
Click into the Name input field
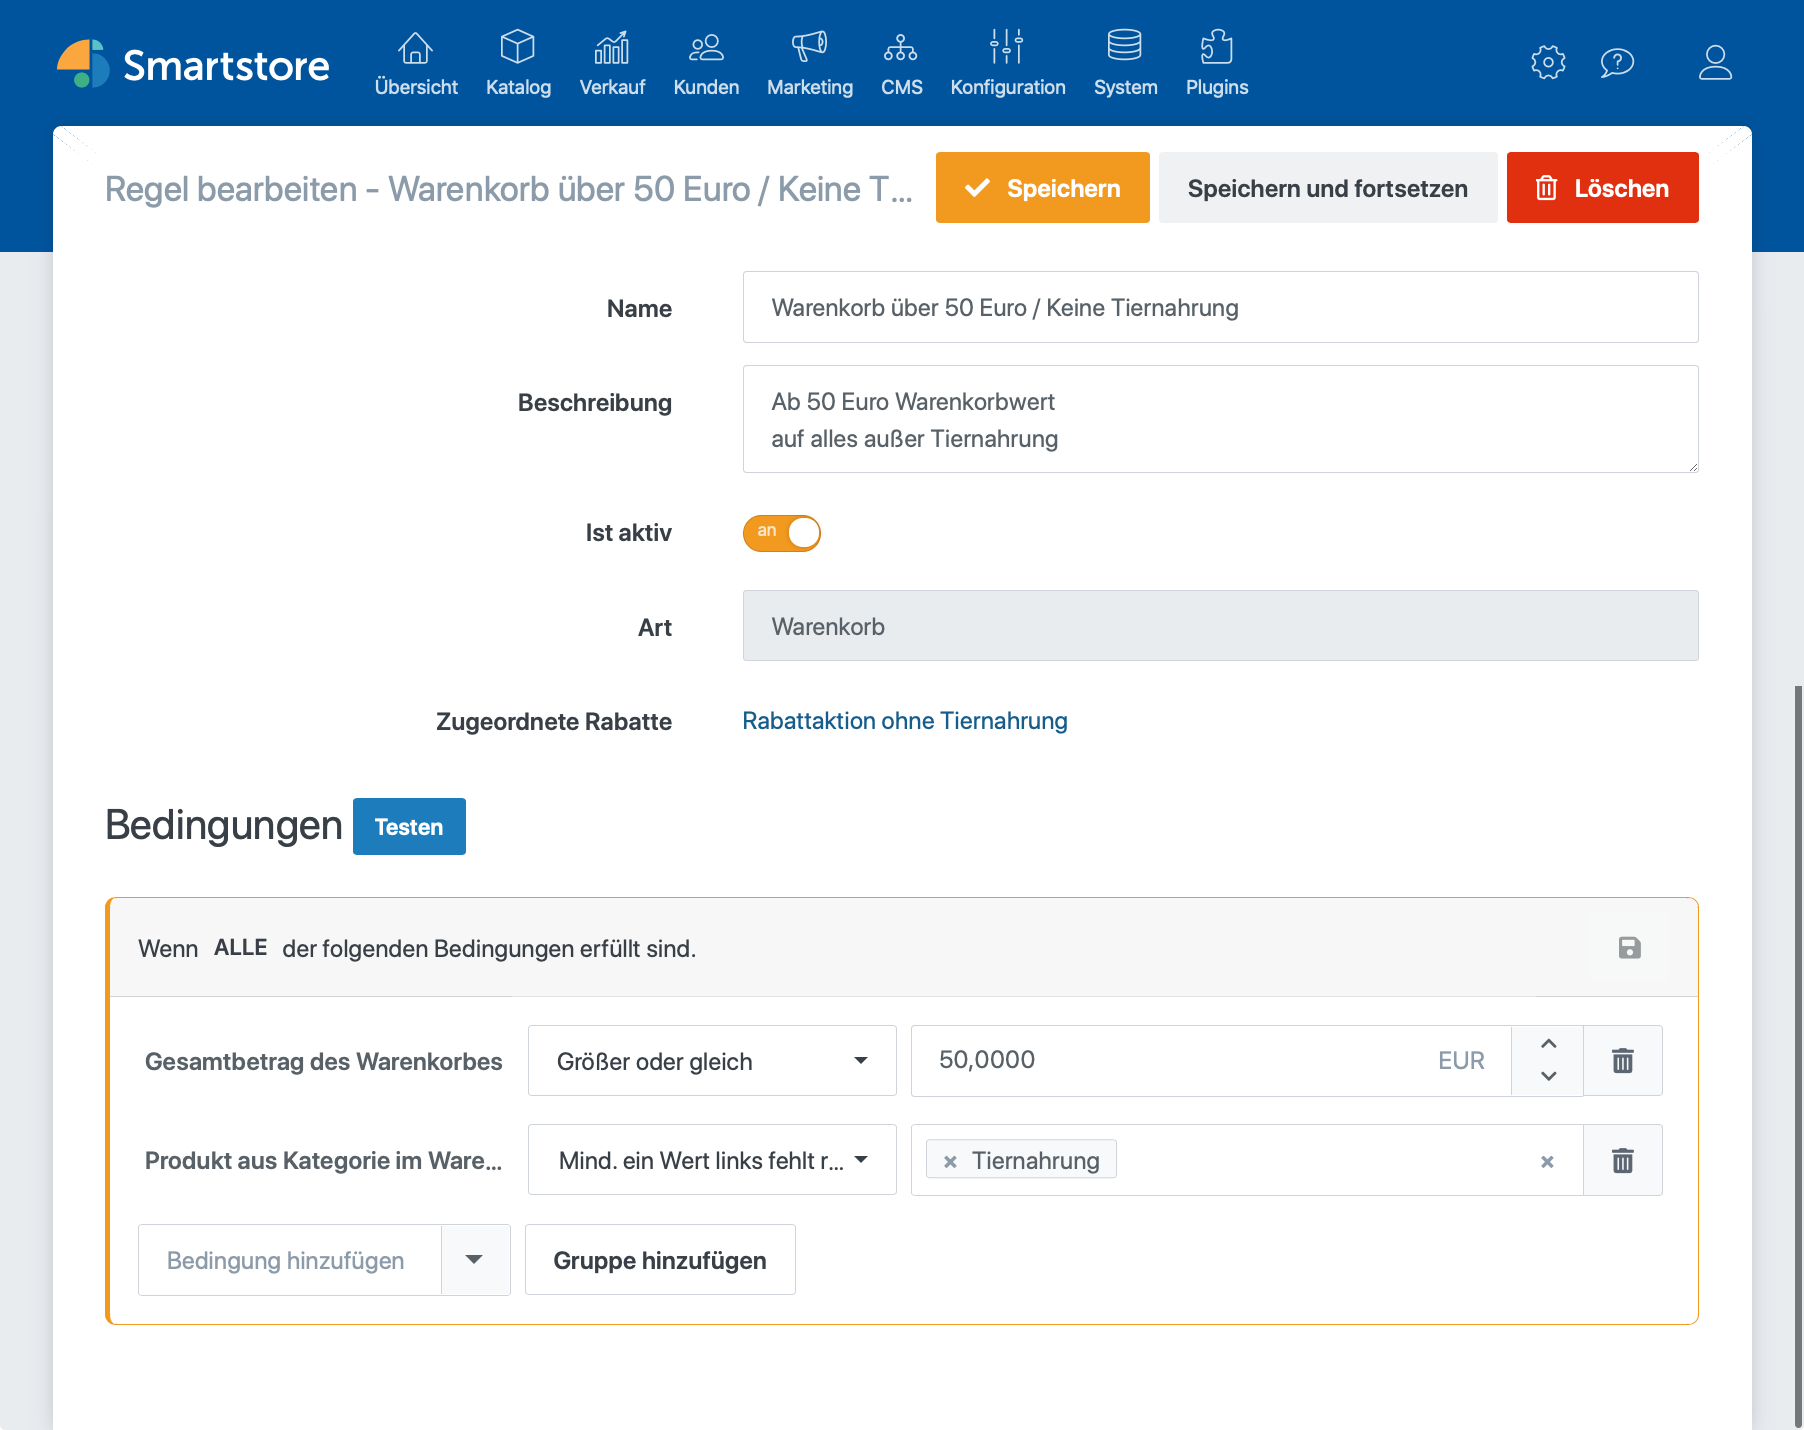(1219, 308)
